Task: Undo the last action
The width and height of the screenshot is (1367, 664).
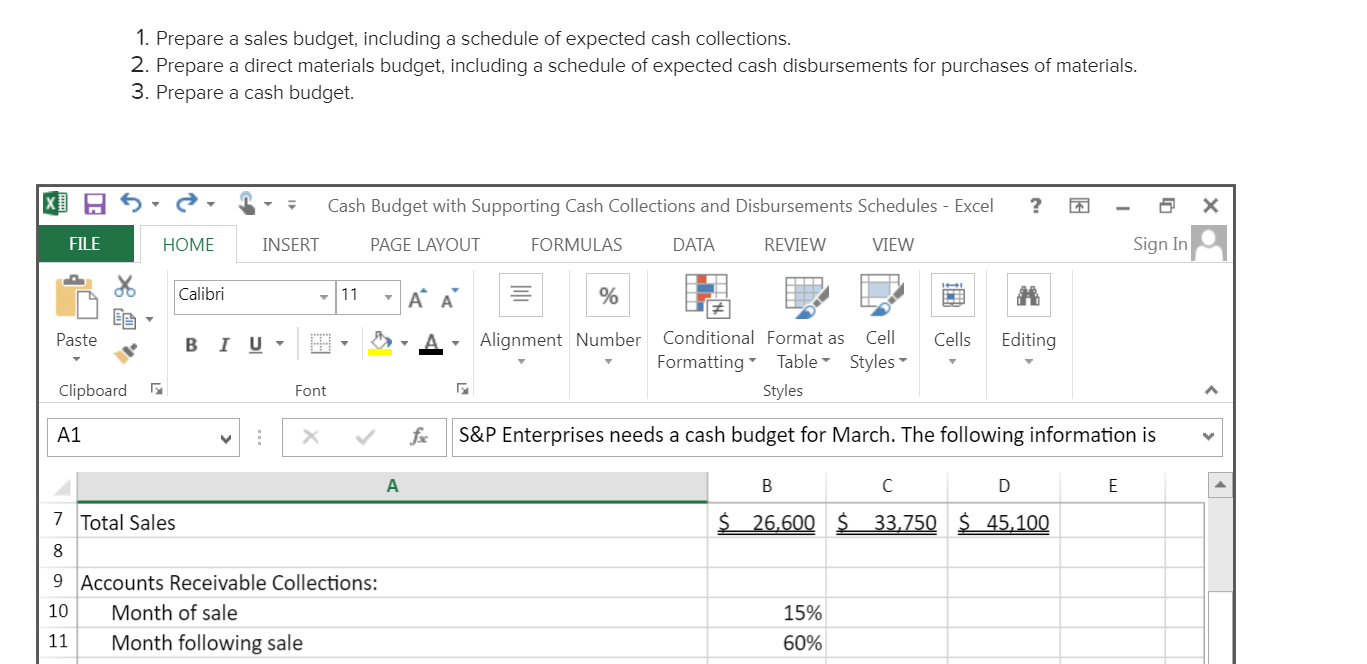Action: 130,205
